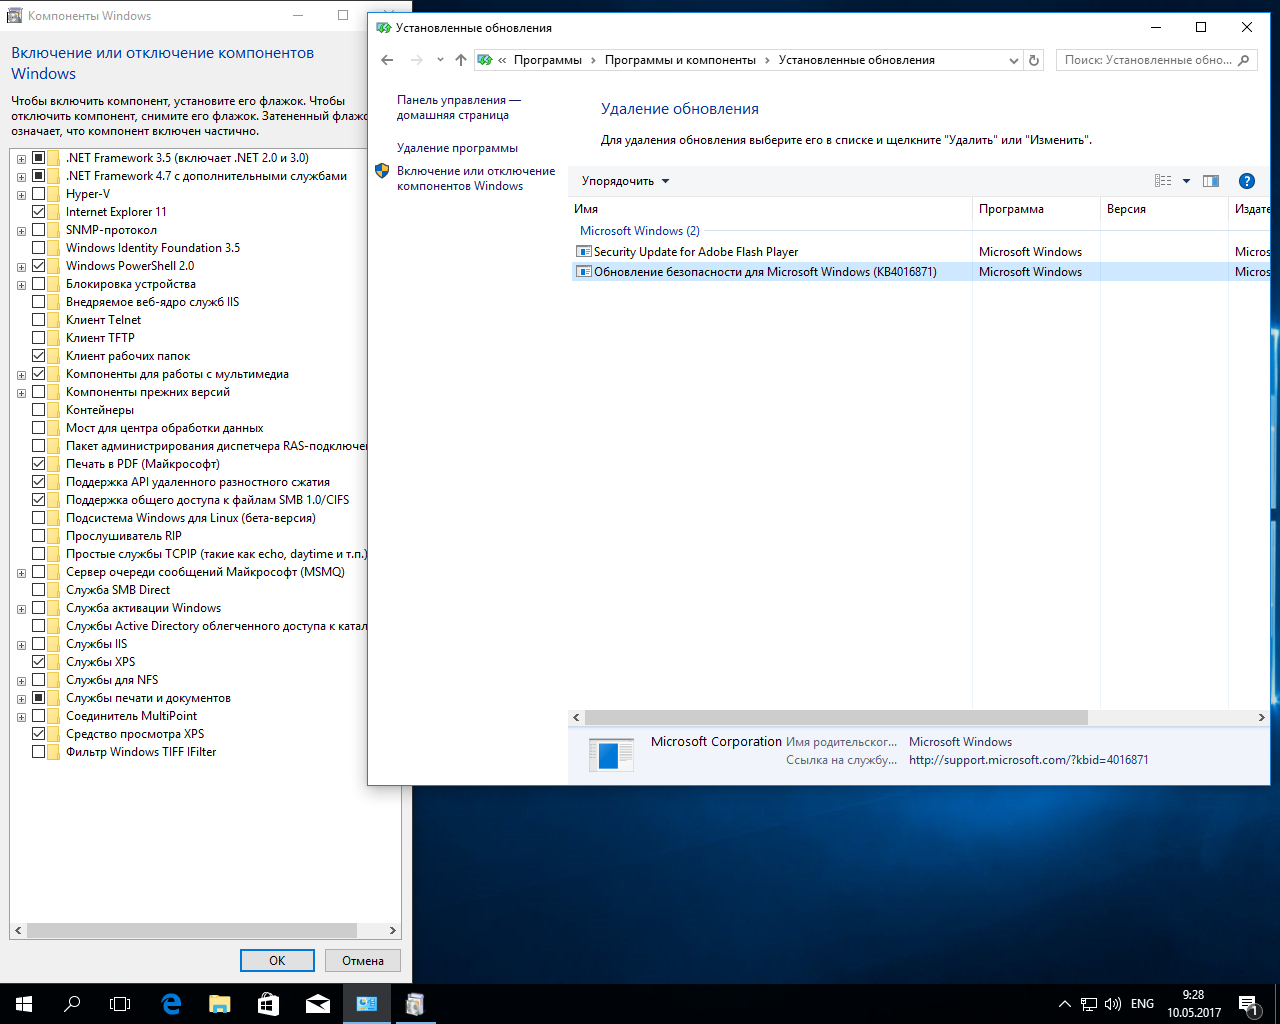Open taskbar search magnifier
1280x1024 pixels.
point(72,1003)
